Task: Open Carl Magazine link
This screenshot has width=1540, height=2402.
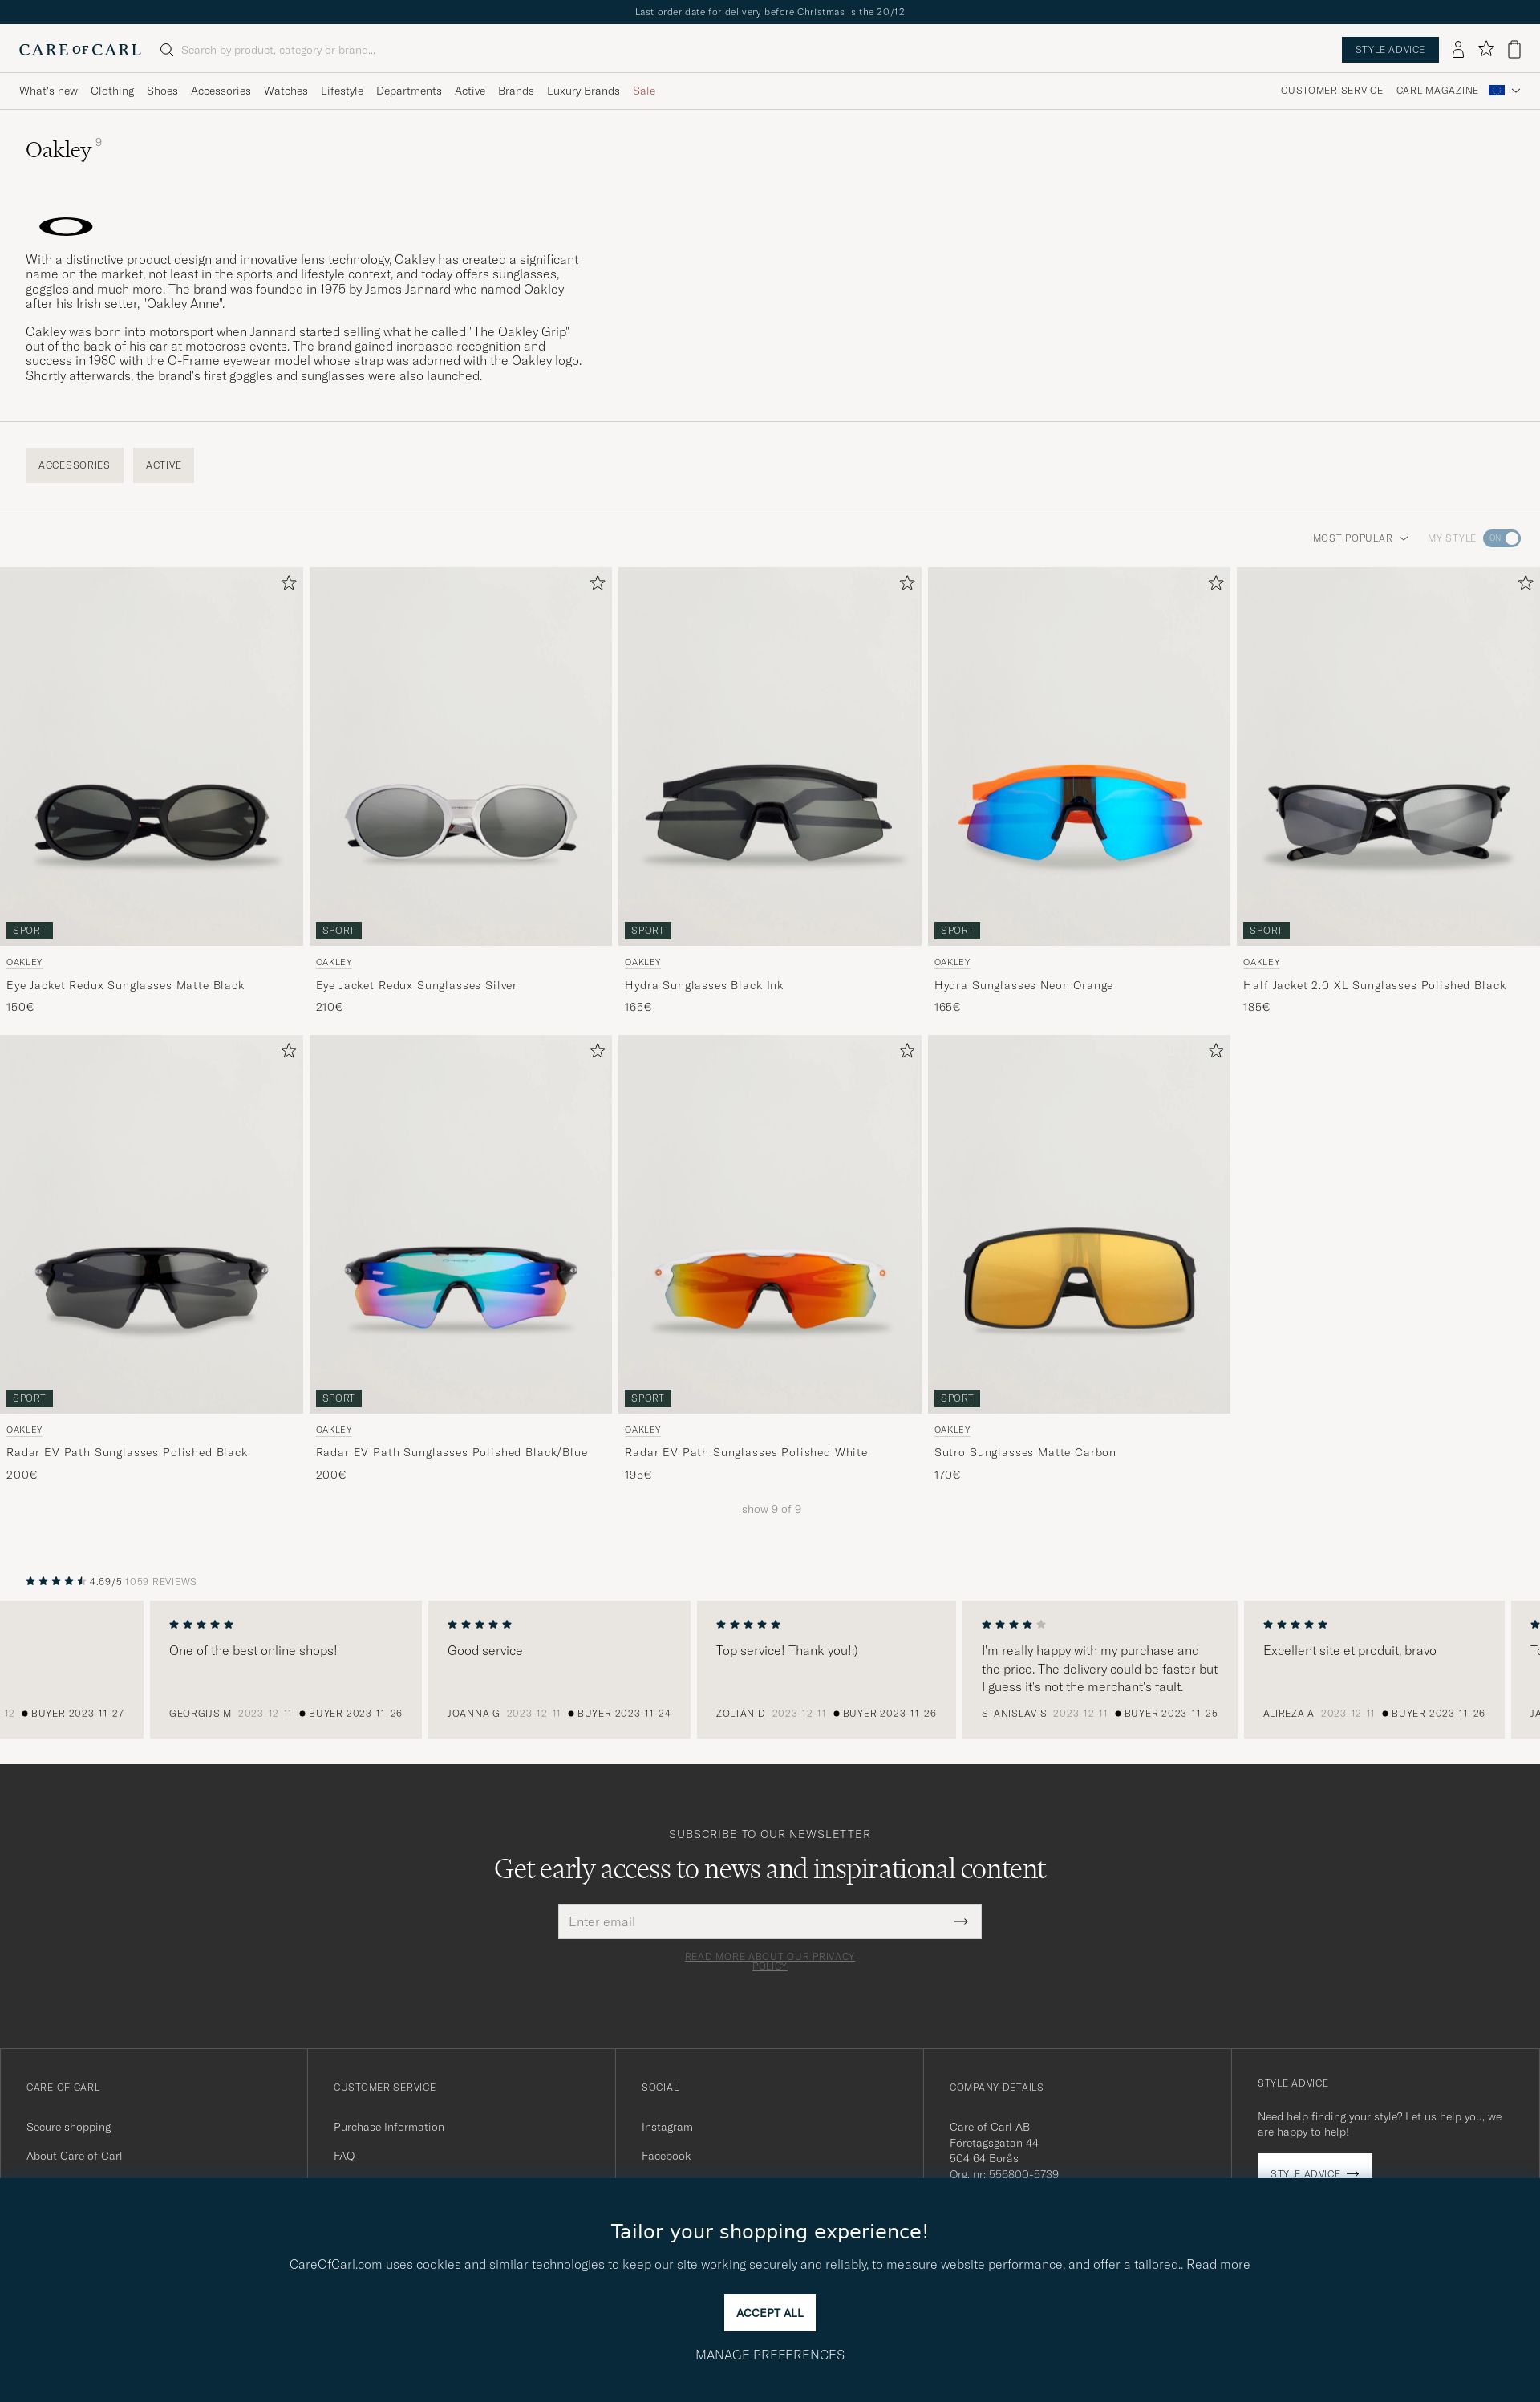Action: (1437, 90)
